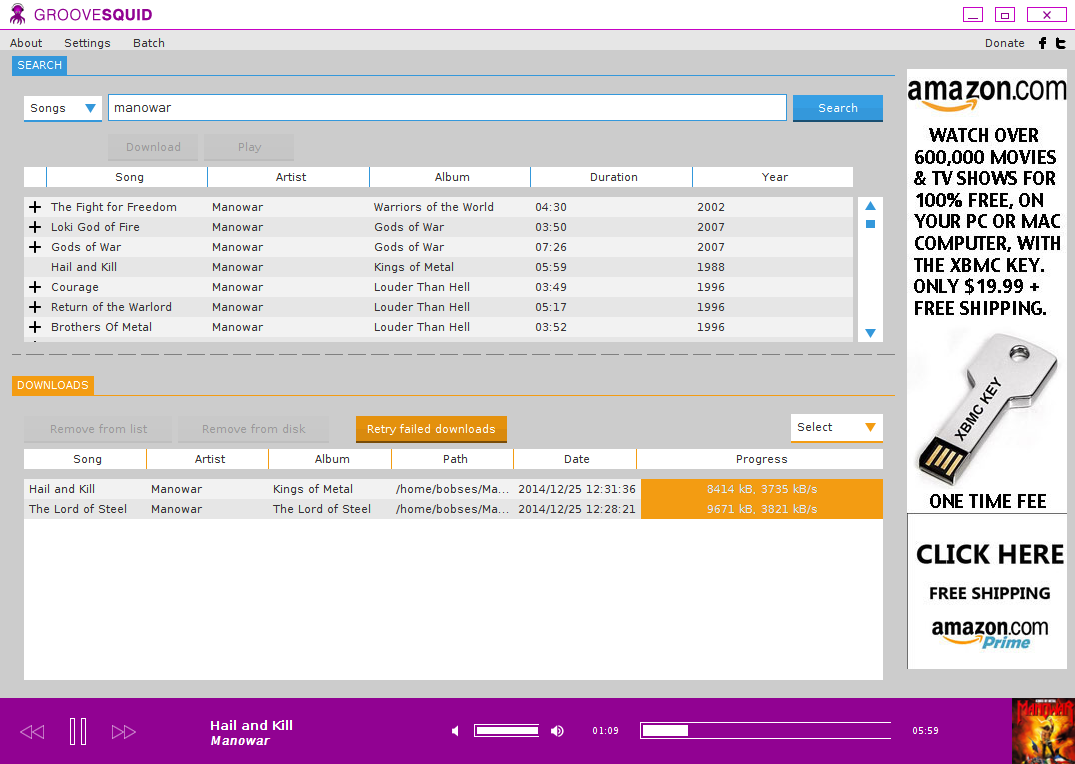Select the DOWNLOADS tab

53,385
